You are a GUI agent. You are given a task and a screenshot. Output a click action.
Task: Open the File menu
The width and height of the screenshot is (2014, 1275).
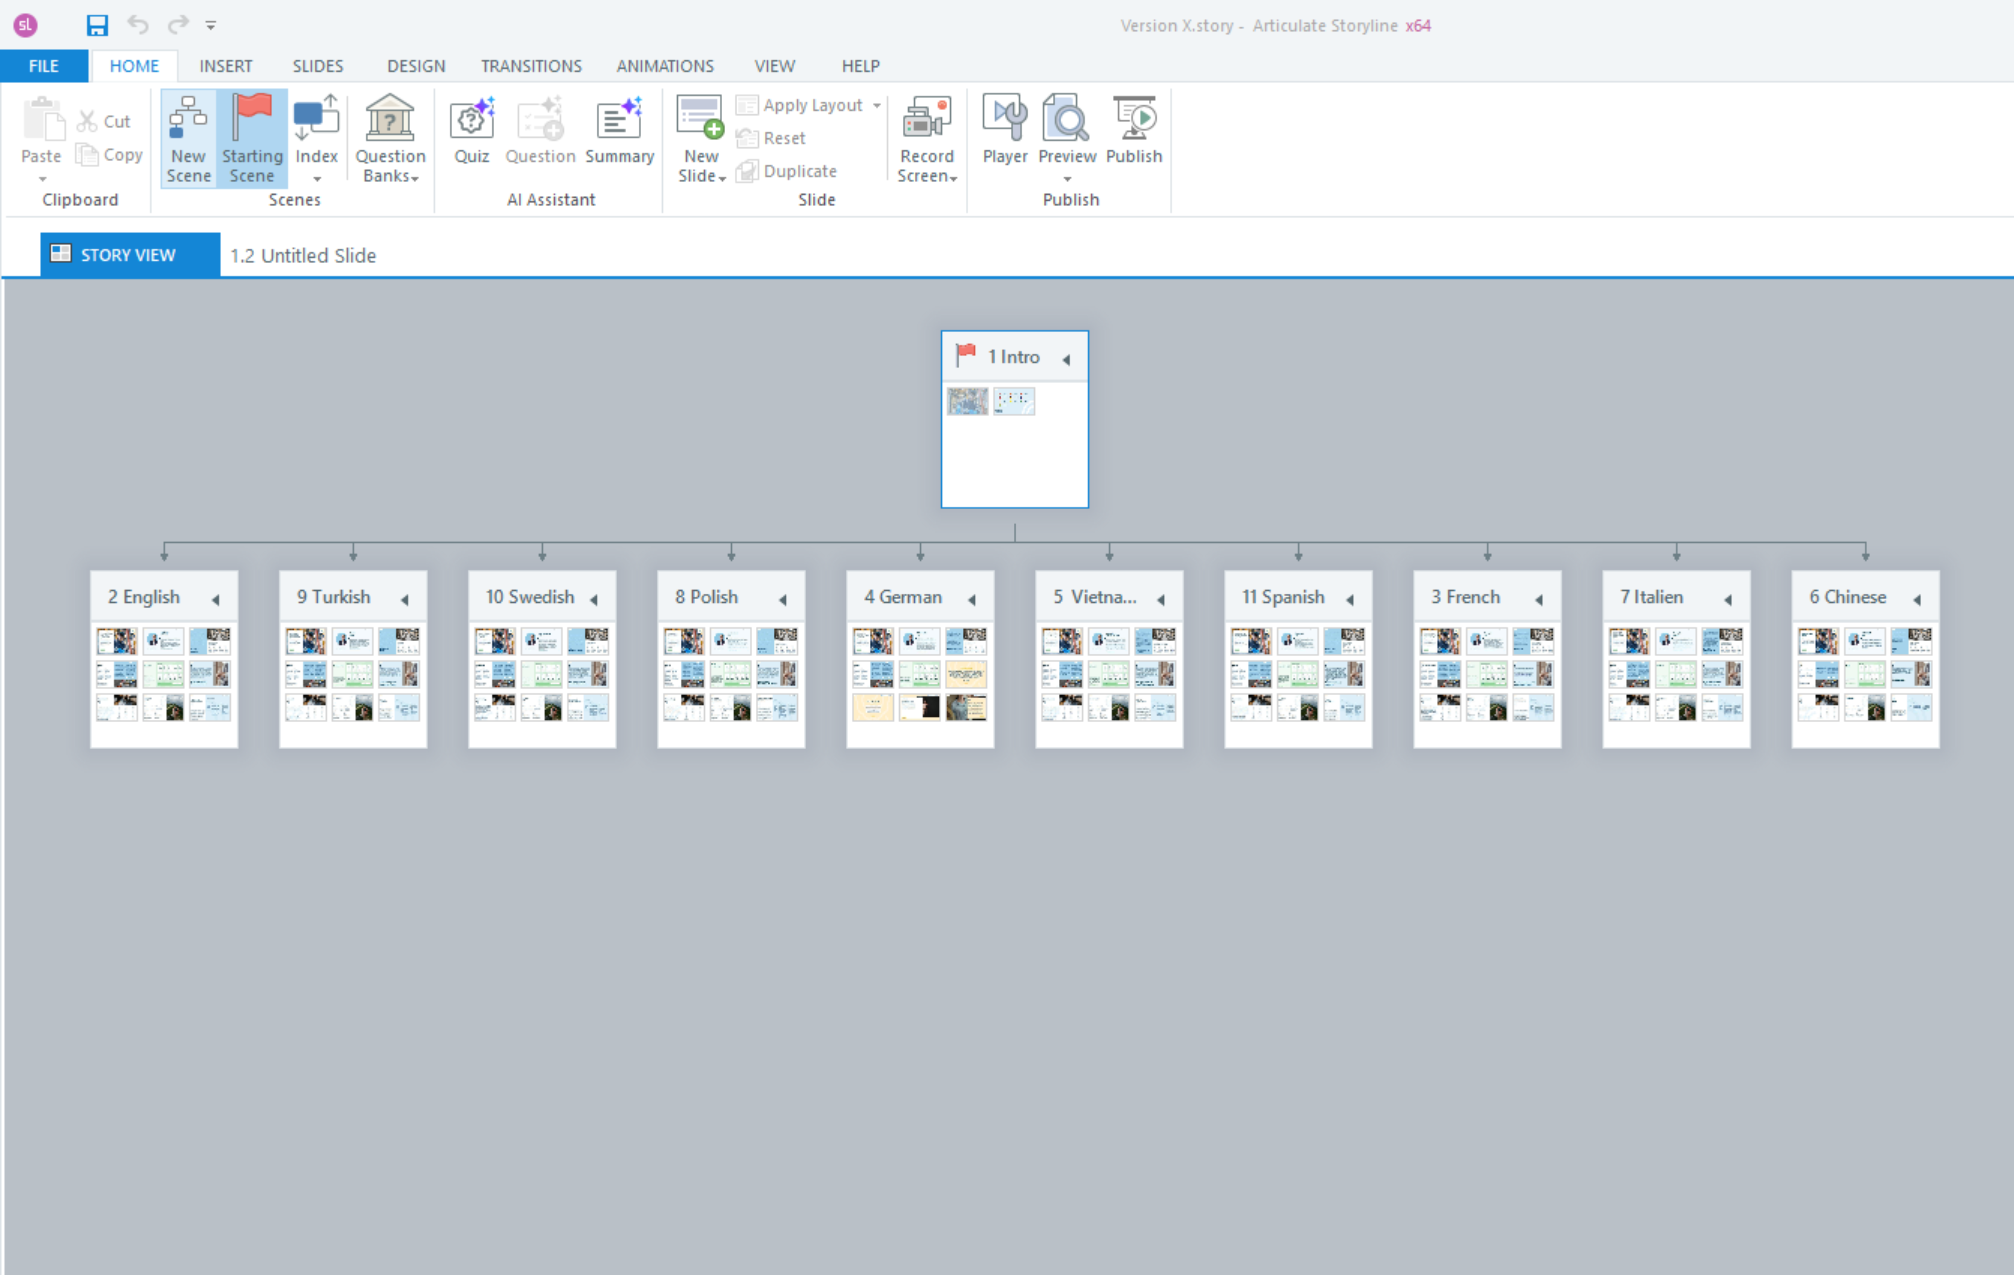[43, 66]
